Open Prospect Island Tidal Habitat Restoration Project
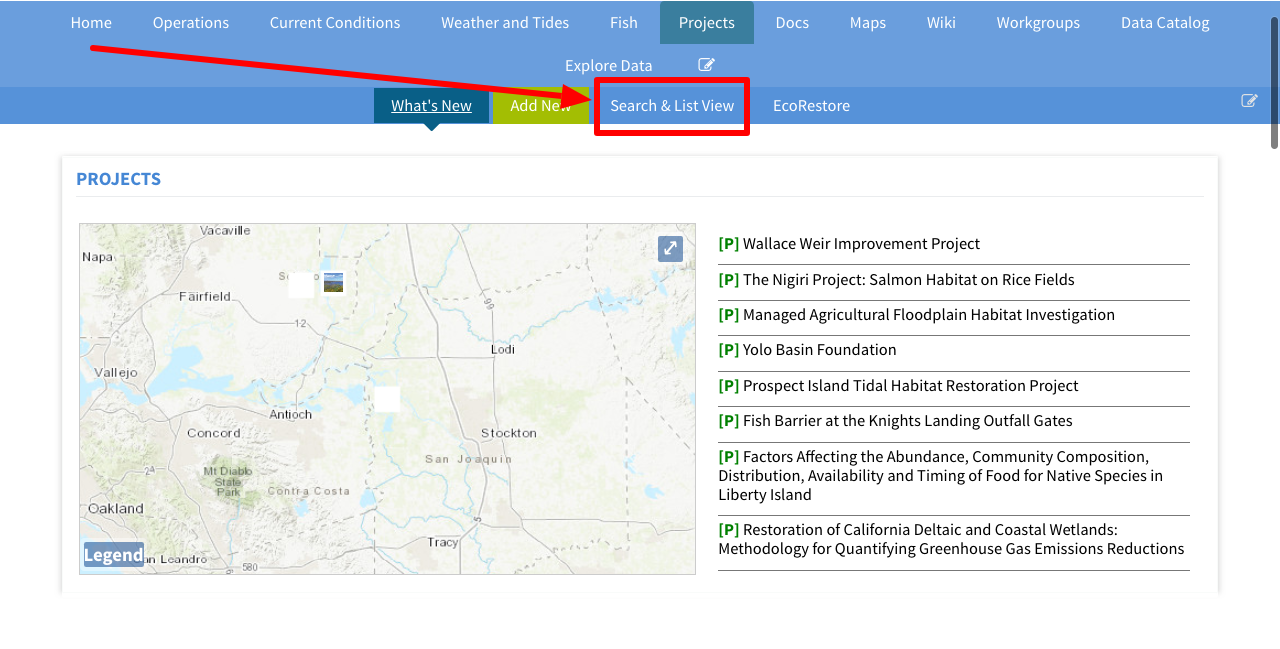 [910, 386]
